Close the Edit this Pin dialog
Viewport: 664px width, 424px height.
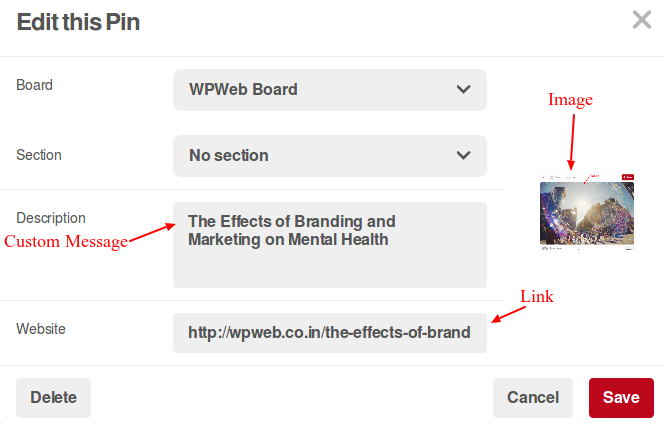[642, 20]
